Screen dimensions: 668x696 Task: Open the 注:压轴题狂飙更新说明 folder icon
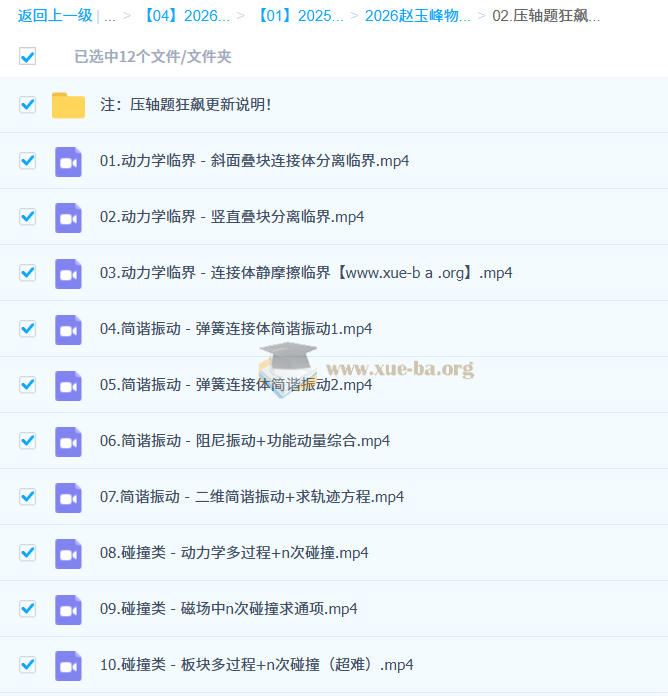click(x=68, y=105)
